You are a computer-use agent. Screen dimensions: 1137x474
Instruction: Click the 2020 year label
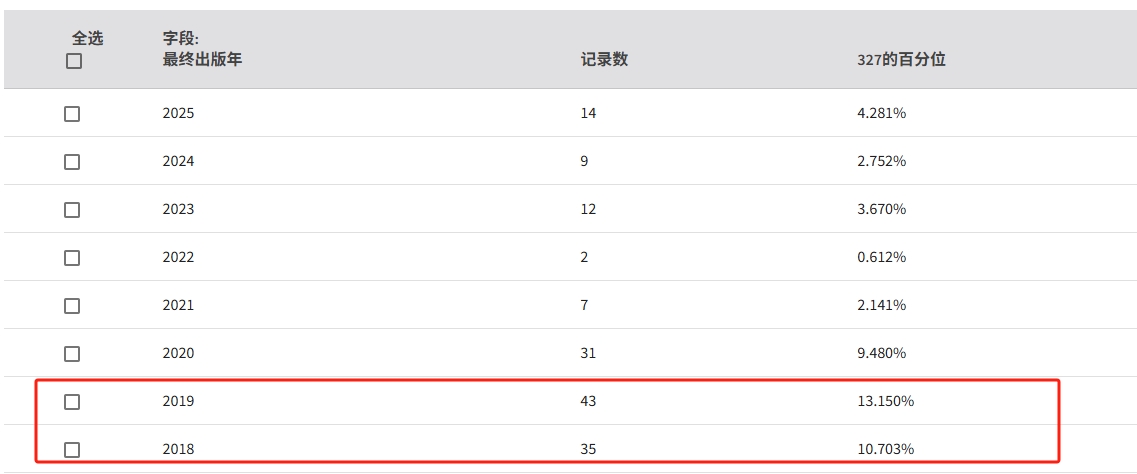click(x=178, y=354)
